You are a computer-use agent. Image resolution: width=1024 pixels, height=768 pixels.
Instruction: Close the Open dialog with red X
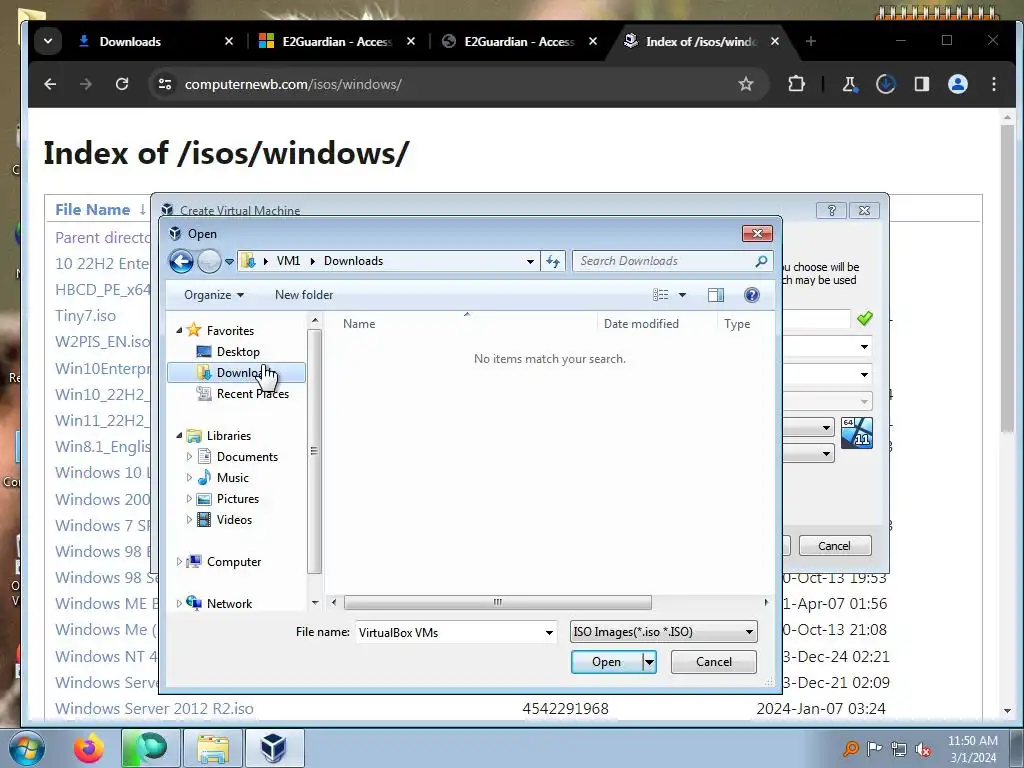[758, 233]
